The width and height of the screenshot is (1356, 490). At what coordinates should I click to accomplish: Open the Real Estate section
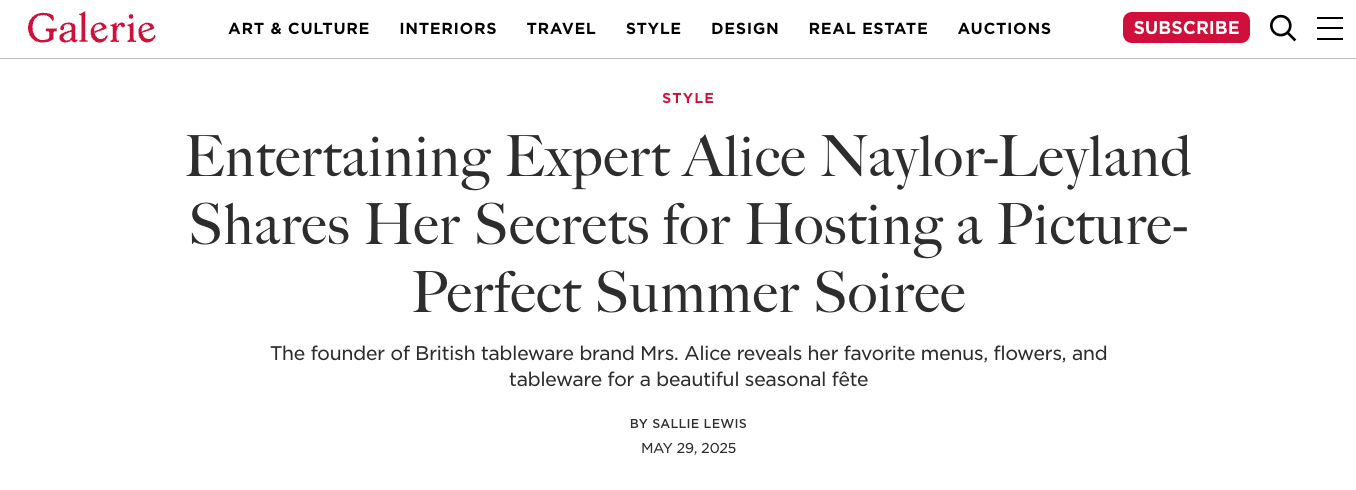pos(868,29)
